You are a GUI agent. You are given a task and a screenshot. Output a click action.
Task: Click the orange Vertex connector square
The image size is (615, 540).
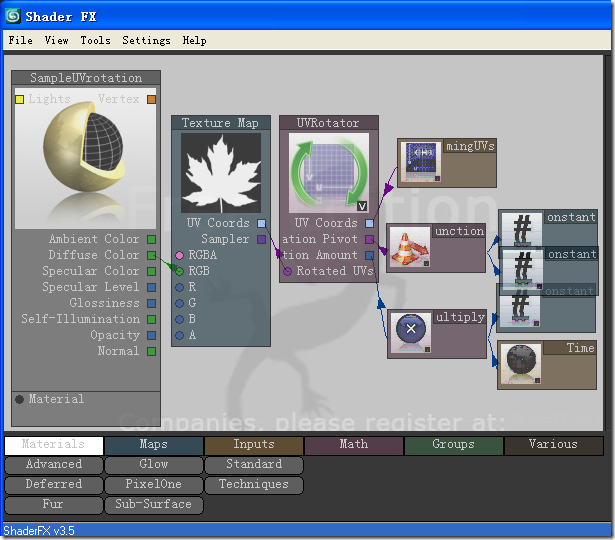pos(151,100)
